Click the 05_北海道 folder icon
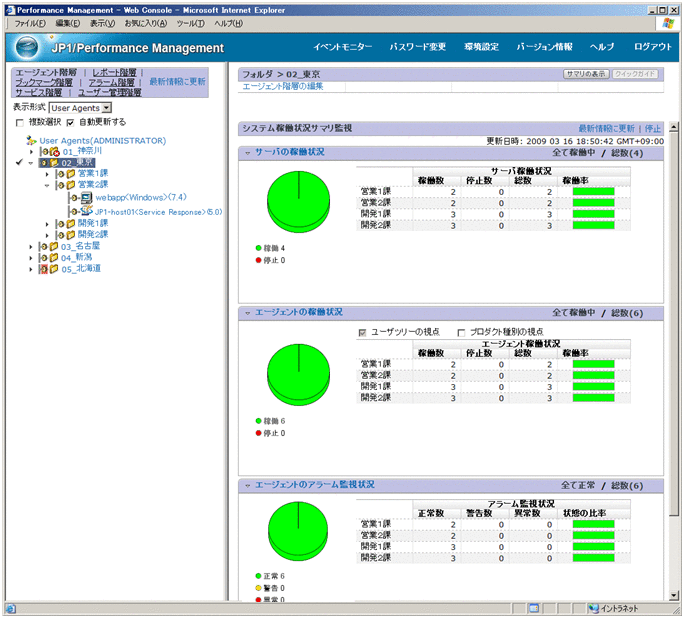The image size is (685, 620). coord(53,268)
